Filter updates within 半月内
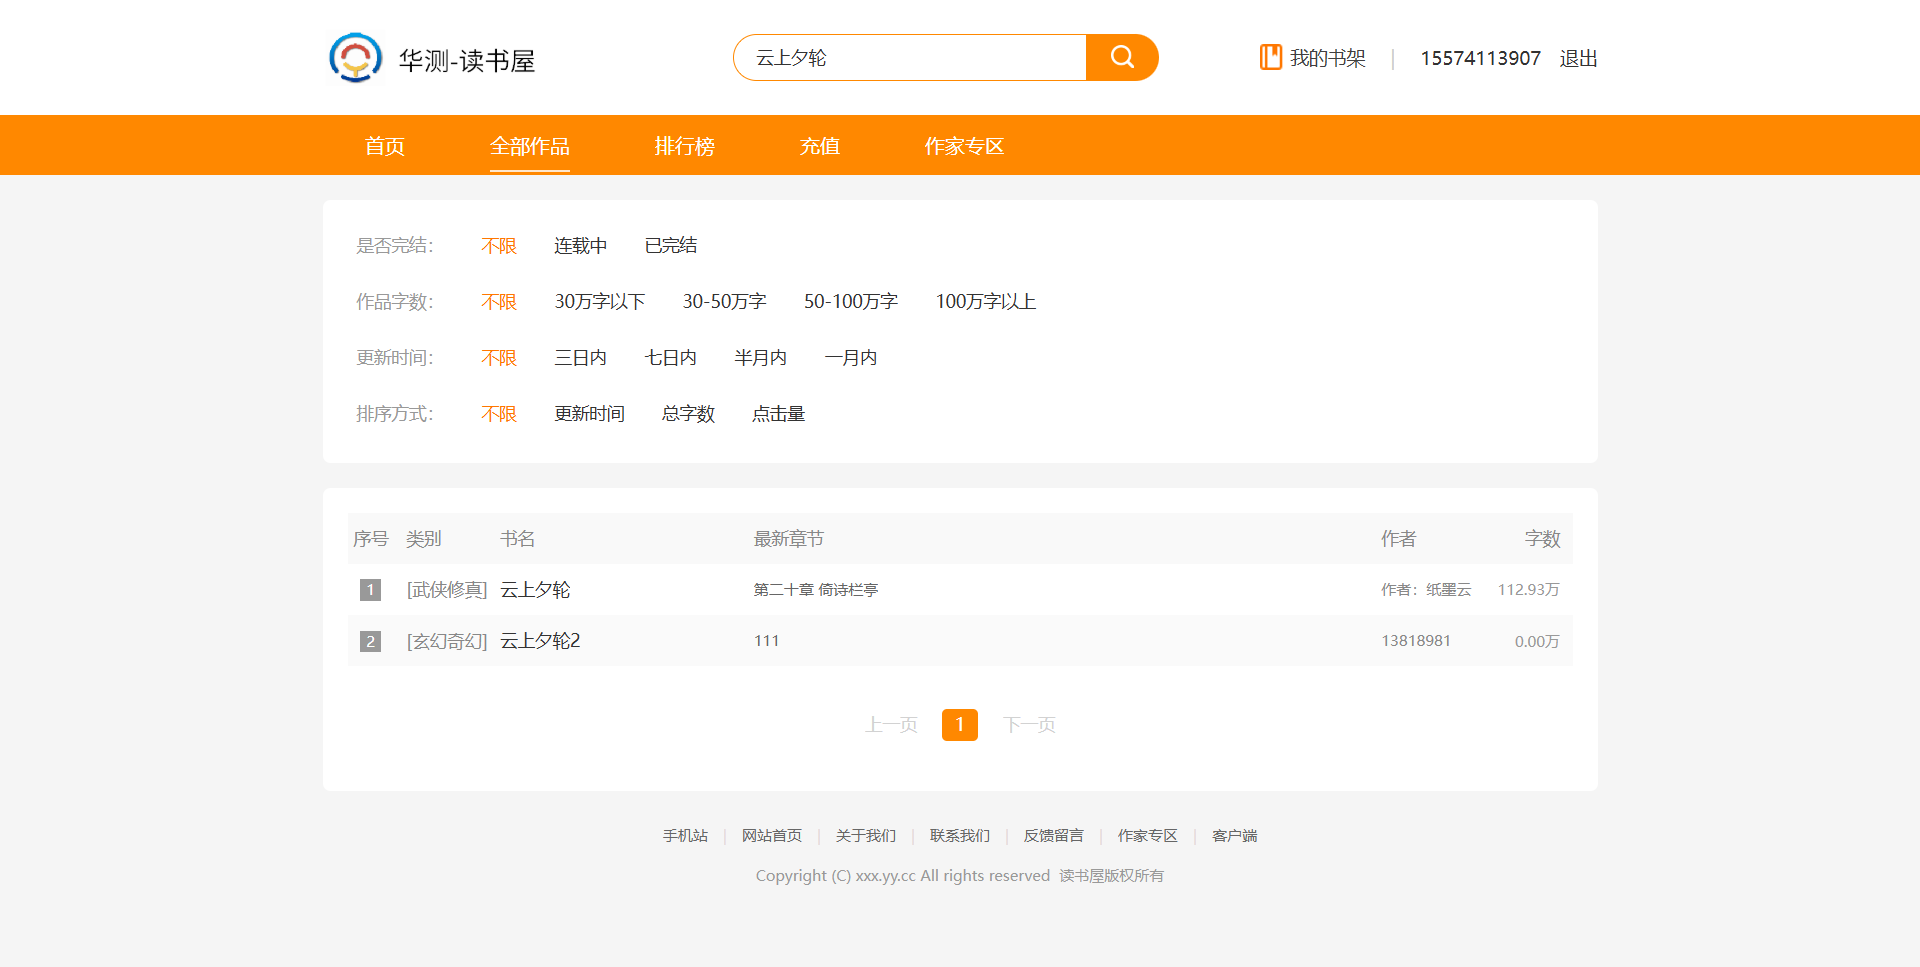Image resolution: width=1920 pixels, height=967 pixels. coord(761,358)
